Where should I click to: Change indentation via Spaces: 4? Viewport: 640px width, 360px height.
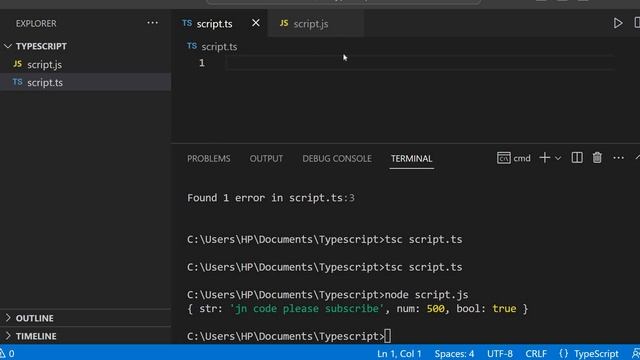tap(454, 353)
